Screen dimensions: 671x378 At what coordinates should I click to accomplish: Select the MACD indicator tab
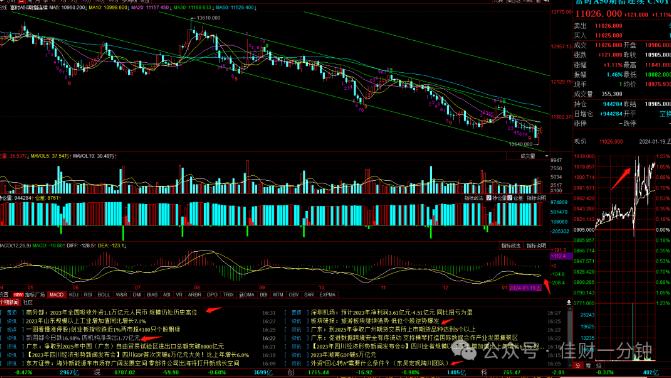[x=56, y=295]
